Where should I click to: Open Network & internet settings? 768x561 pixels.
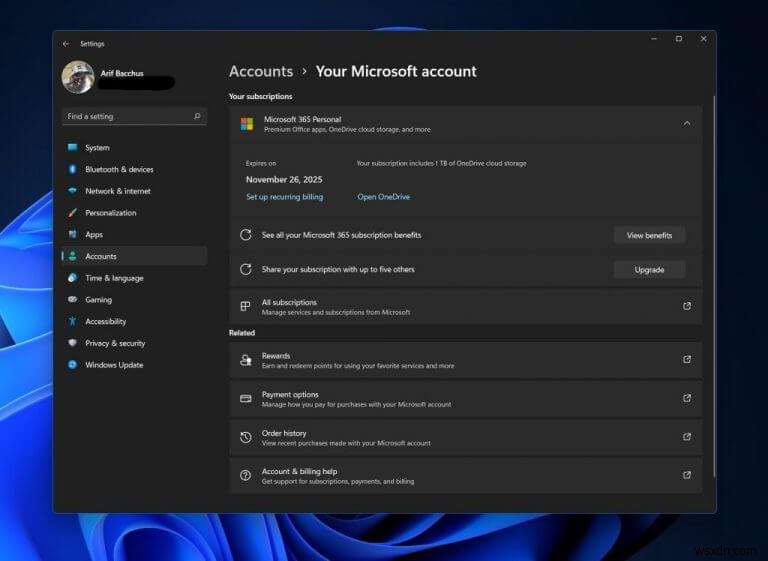[134, 191]
